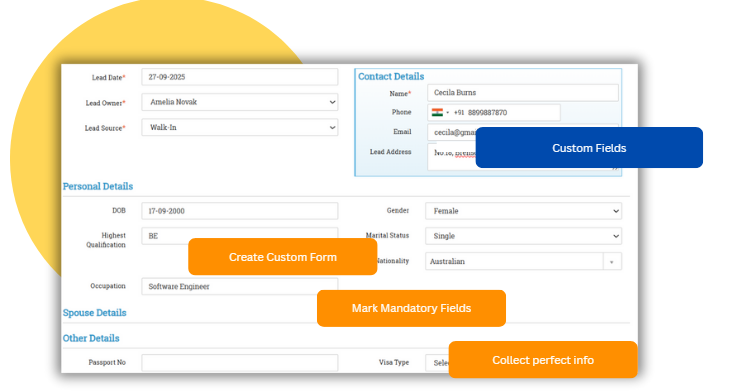
Task: Open the India flag country code selector
Action: pos(440,113)
